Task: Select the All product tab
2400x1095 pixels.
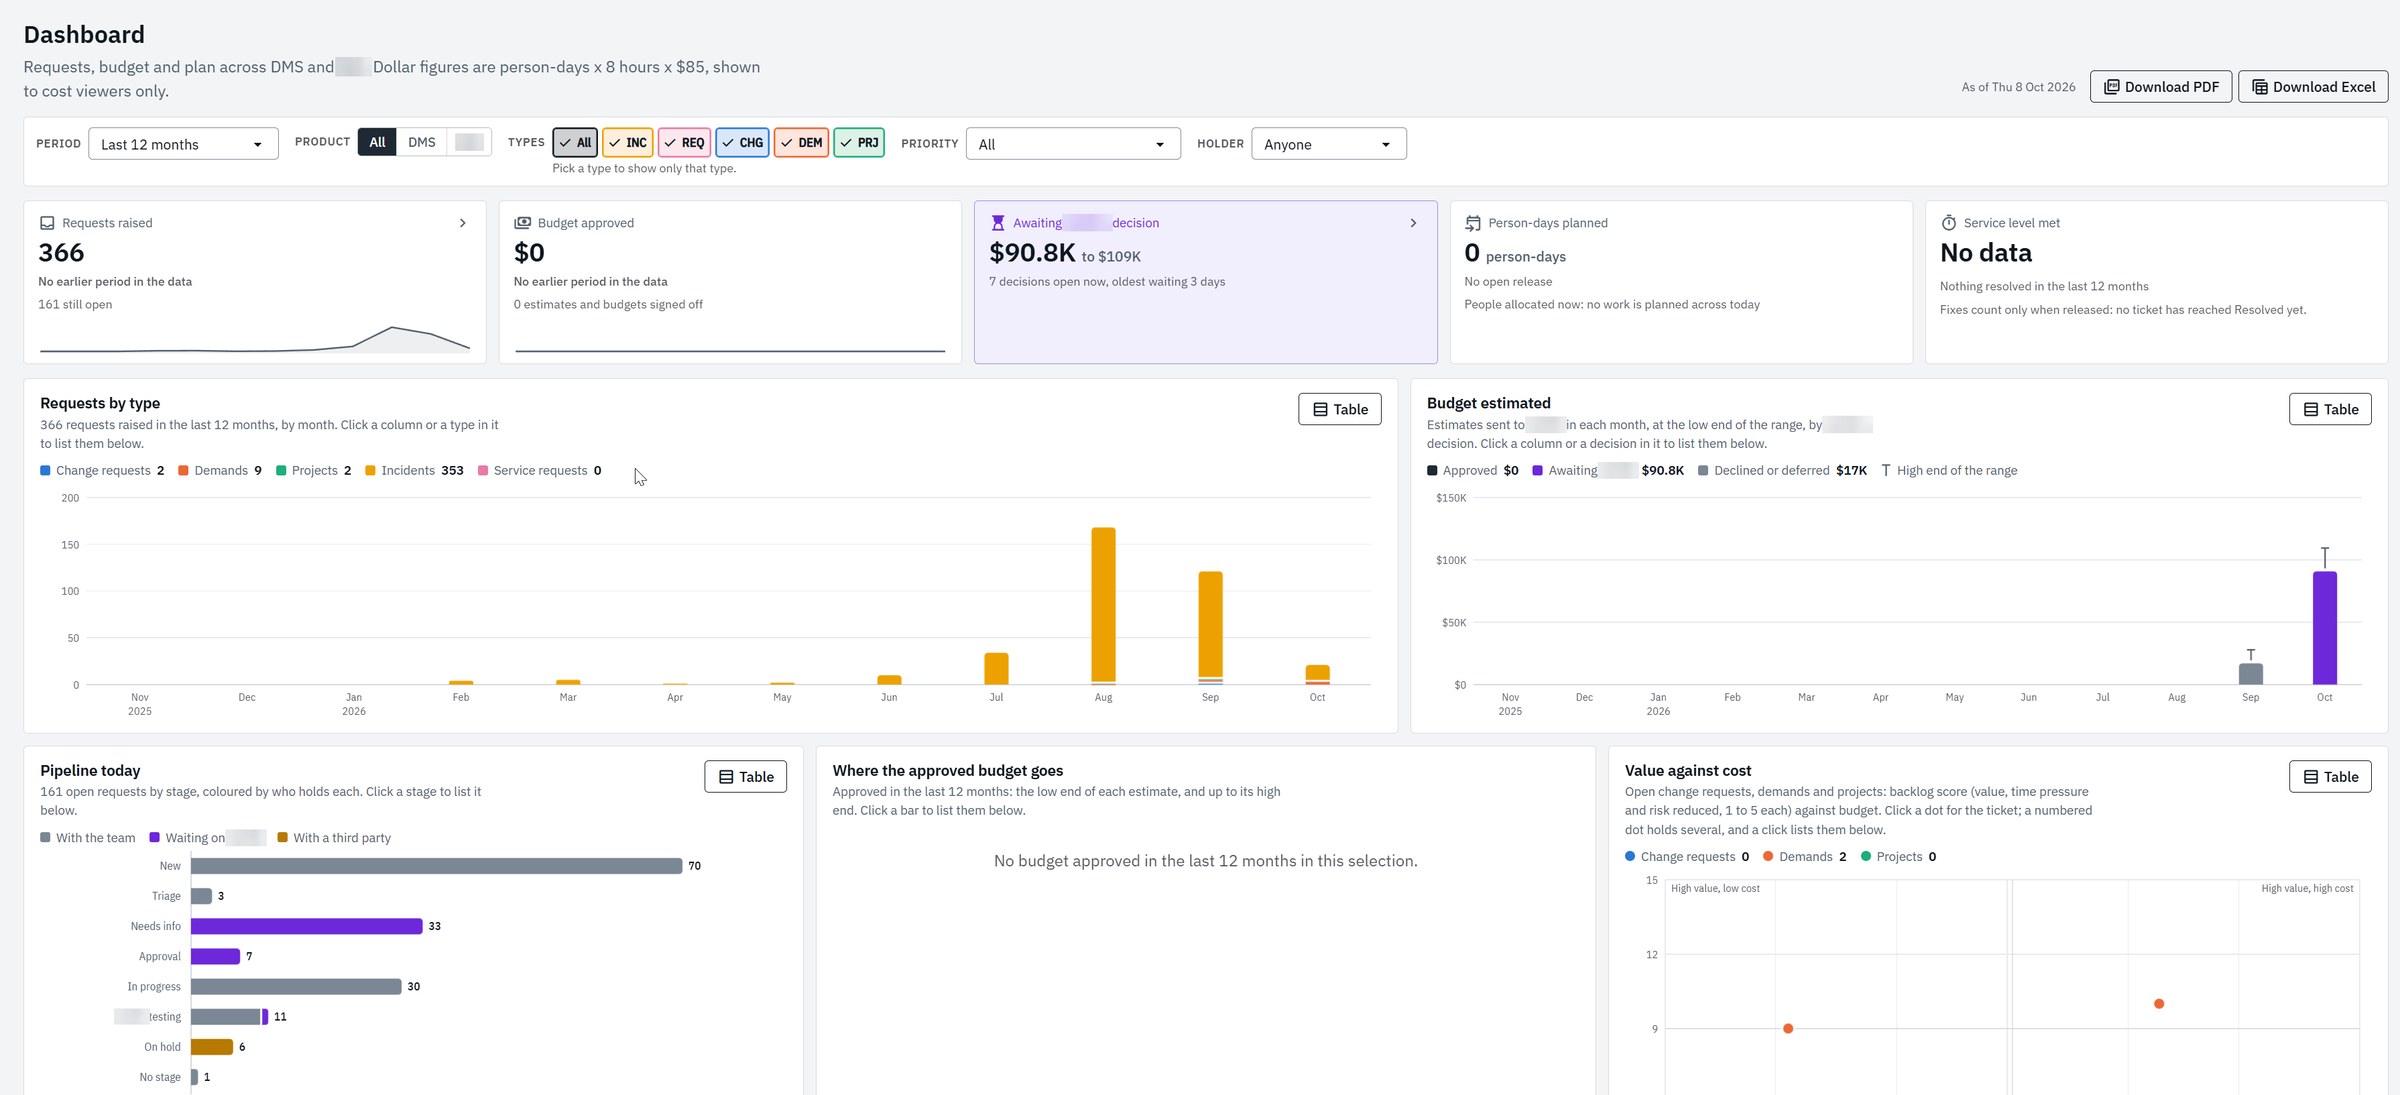Action: point(377,142)
